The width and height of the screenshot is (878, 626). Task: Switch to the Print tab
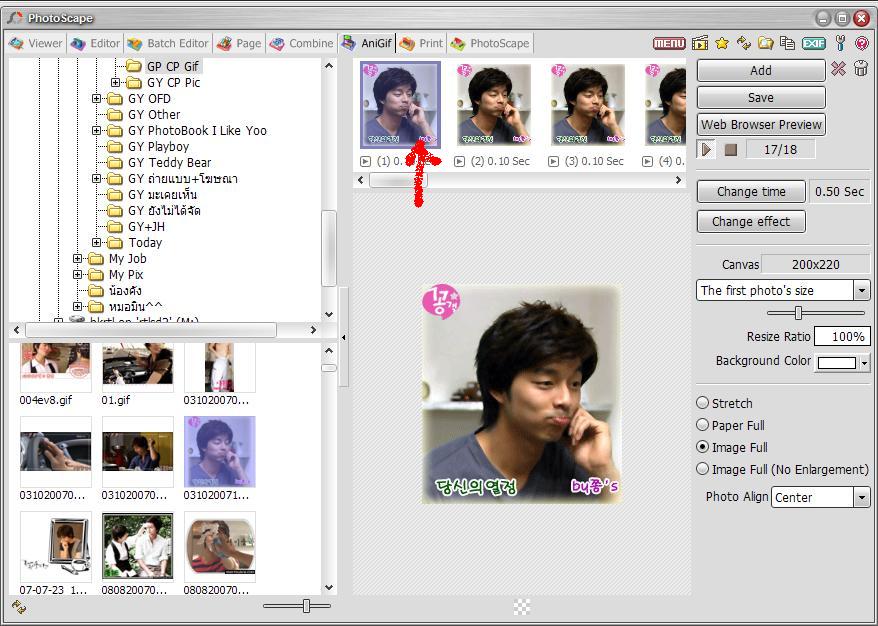pos(421,43)
